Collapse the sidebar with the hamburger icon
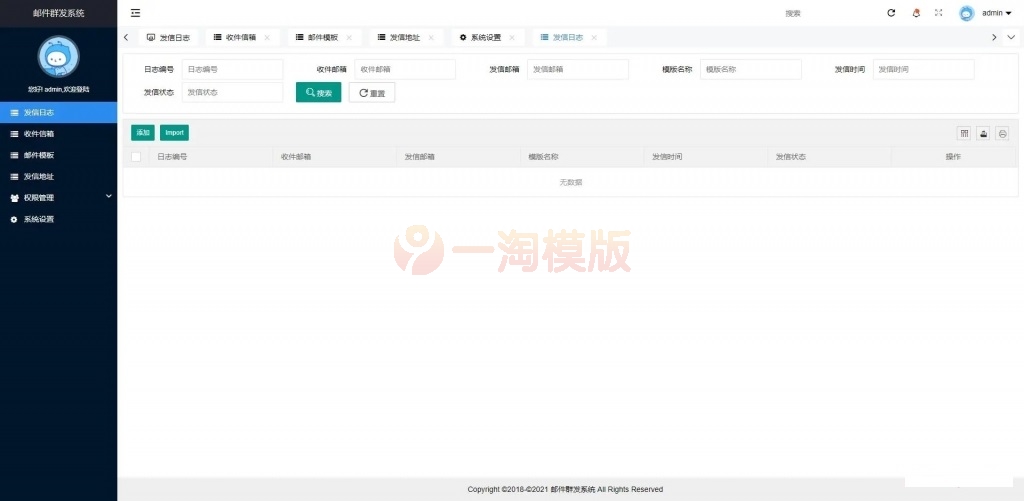The width and height of the screenshot is (1024, 501). [135, 13]
